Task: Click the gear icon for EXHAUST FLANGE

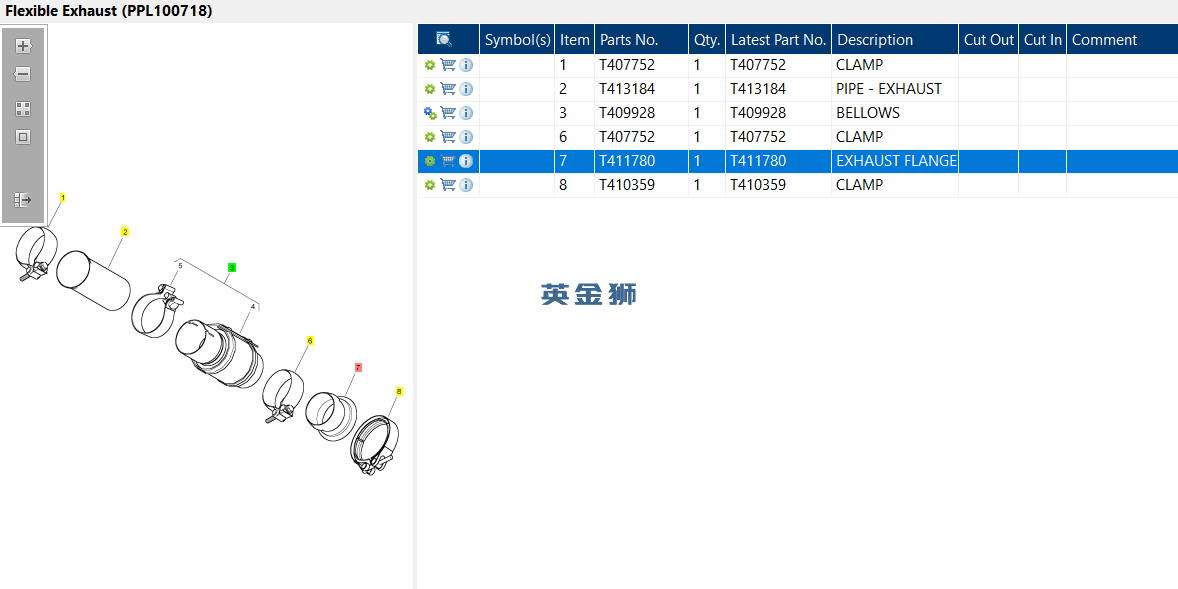Action: (x=430, y=161)
